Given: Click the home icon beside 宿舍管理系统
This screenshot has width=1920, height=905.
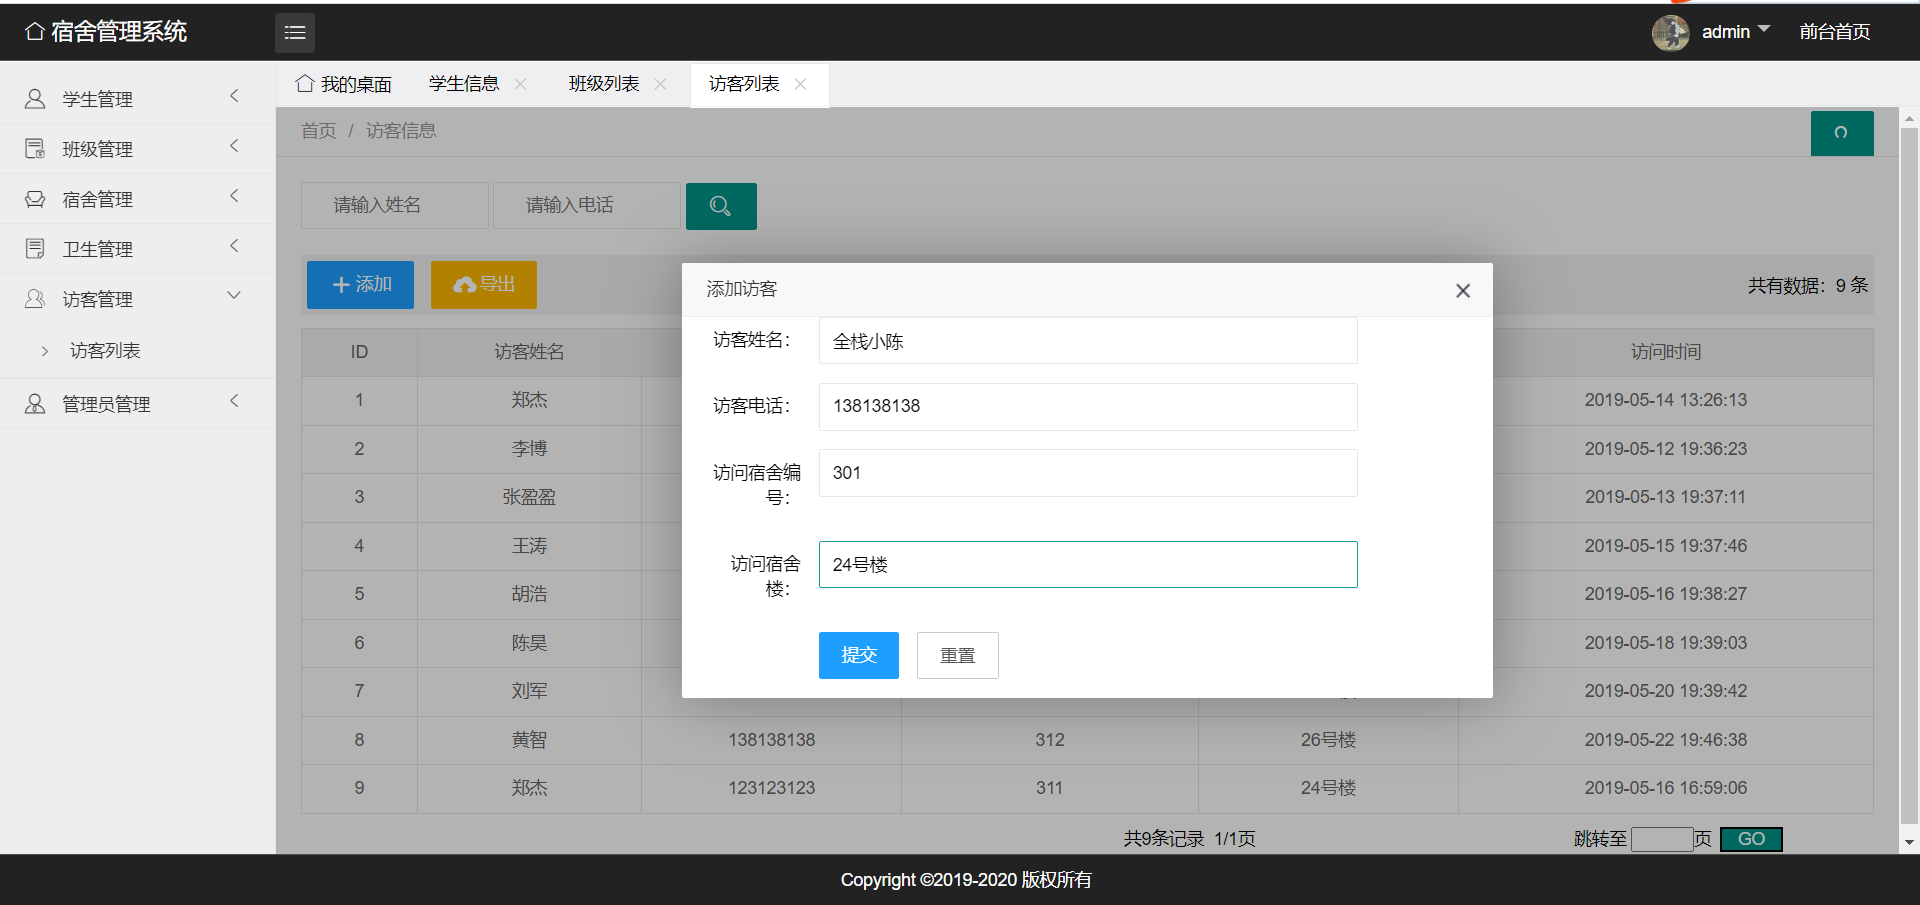Looking at the screenshot, I should pyautogui.click(x=35, y=32).
